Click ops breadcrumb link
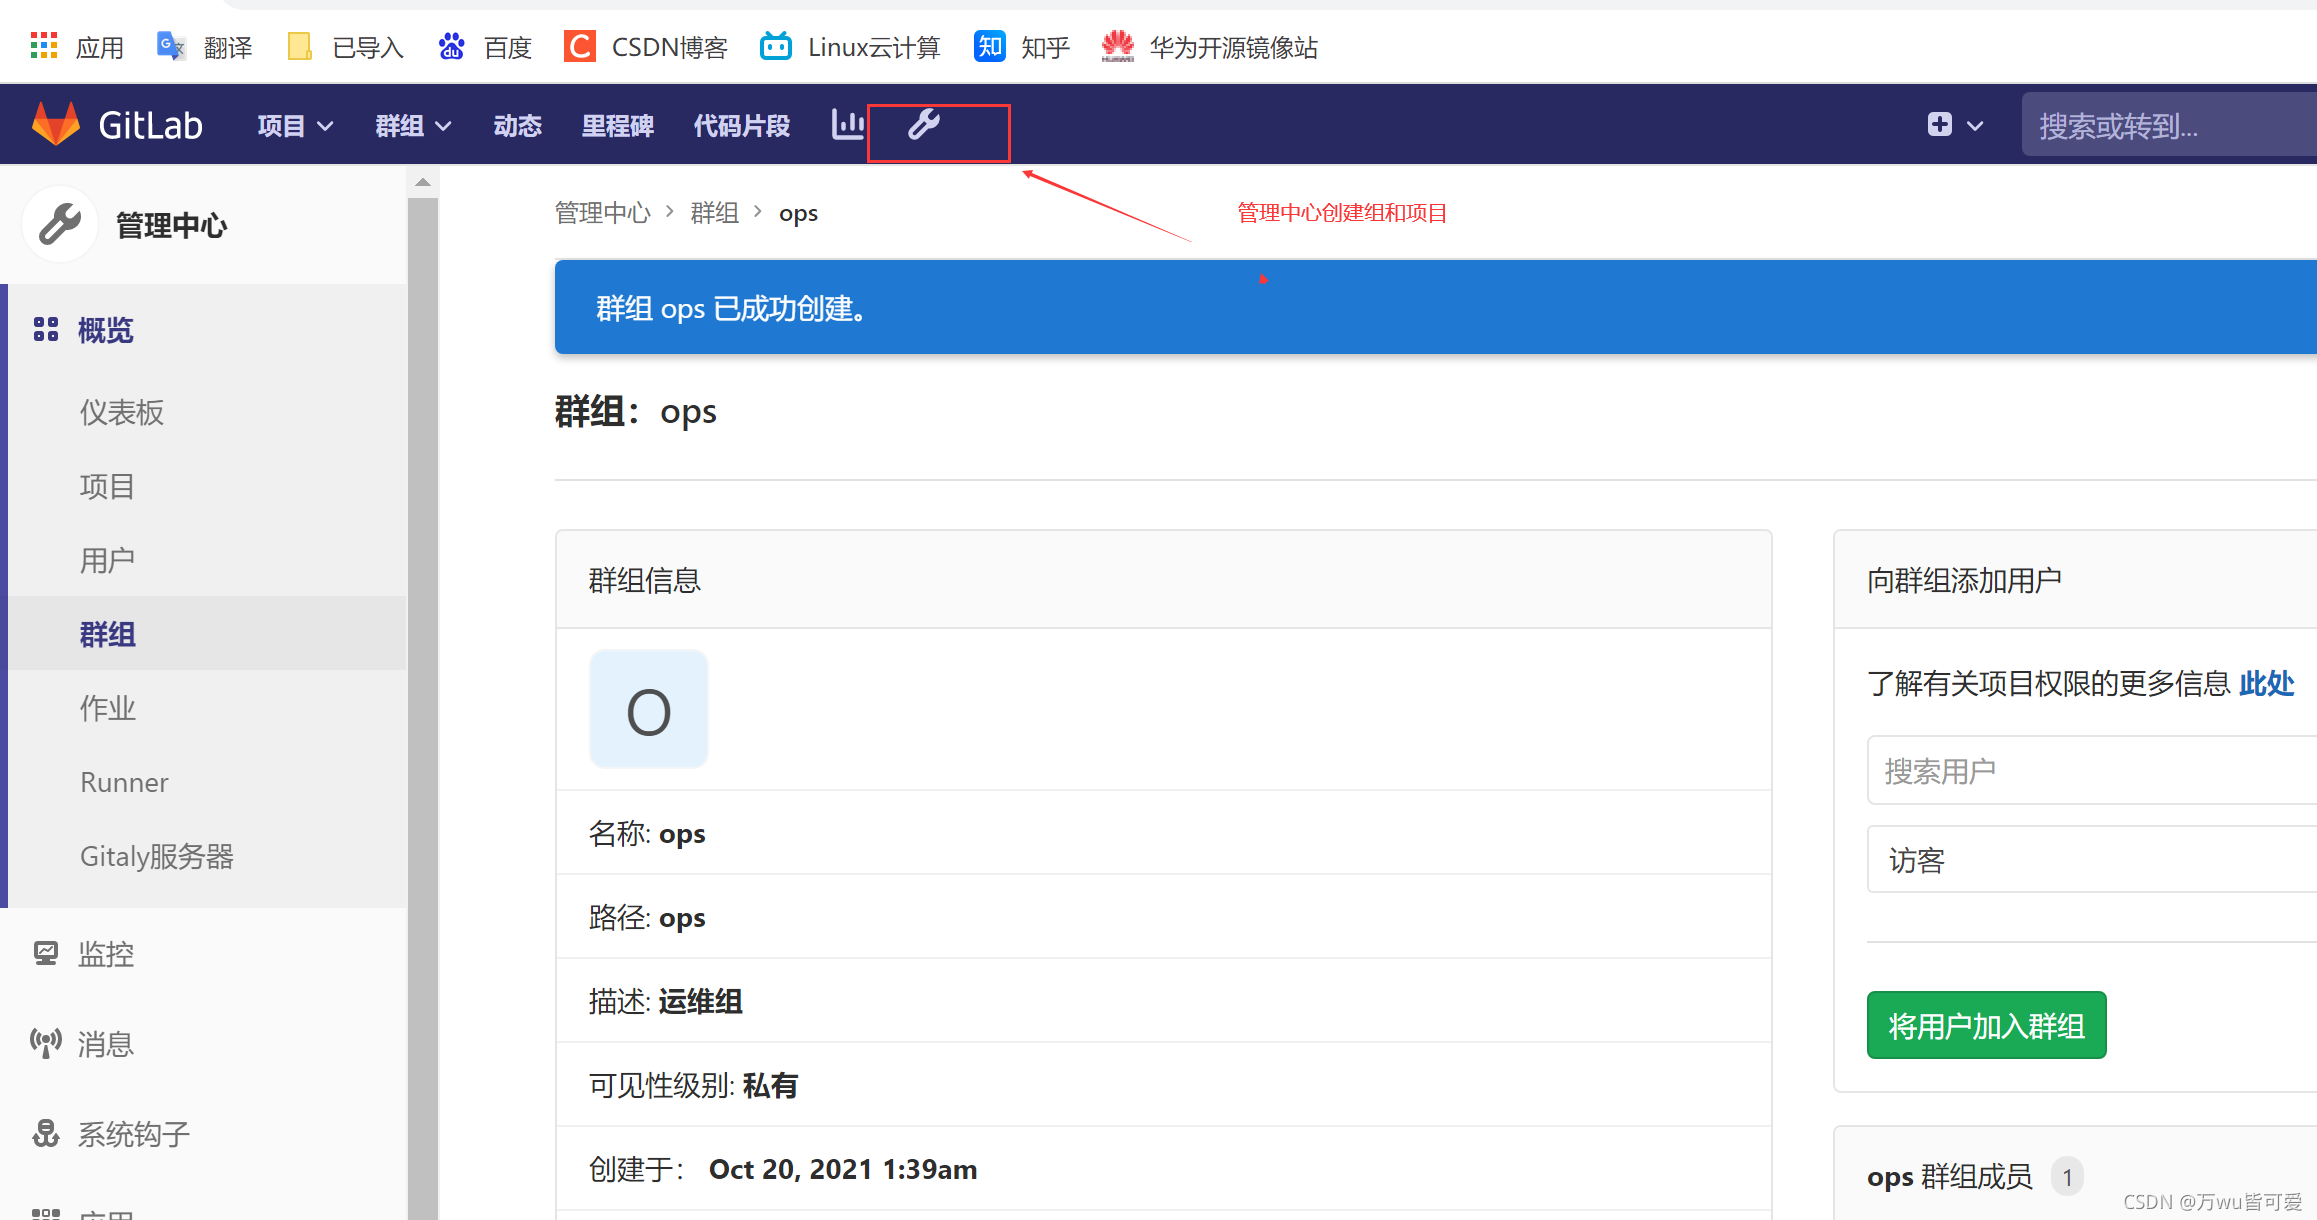The image size is (2317, 1220). coord(798,214)
